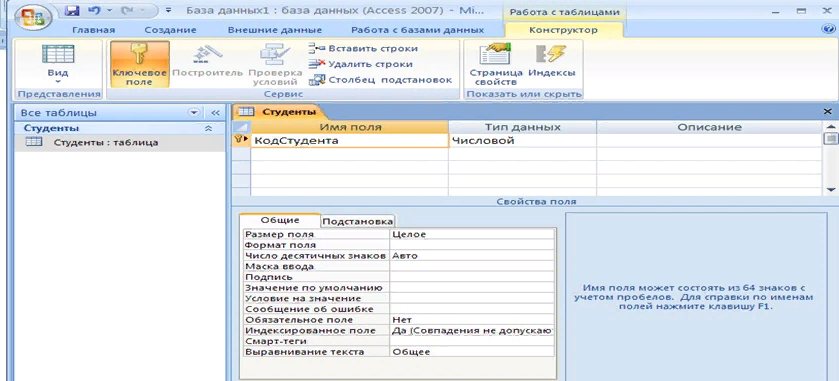
Task: Select the Конструктор ribbon tab
Action: point(563,30)
